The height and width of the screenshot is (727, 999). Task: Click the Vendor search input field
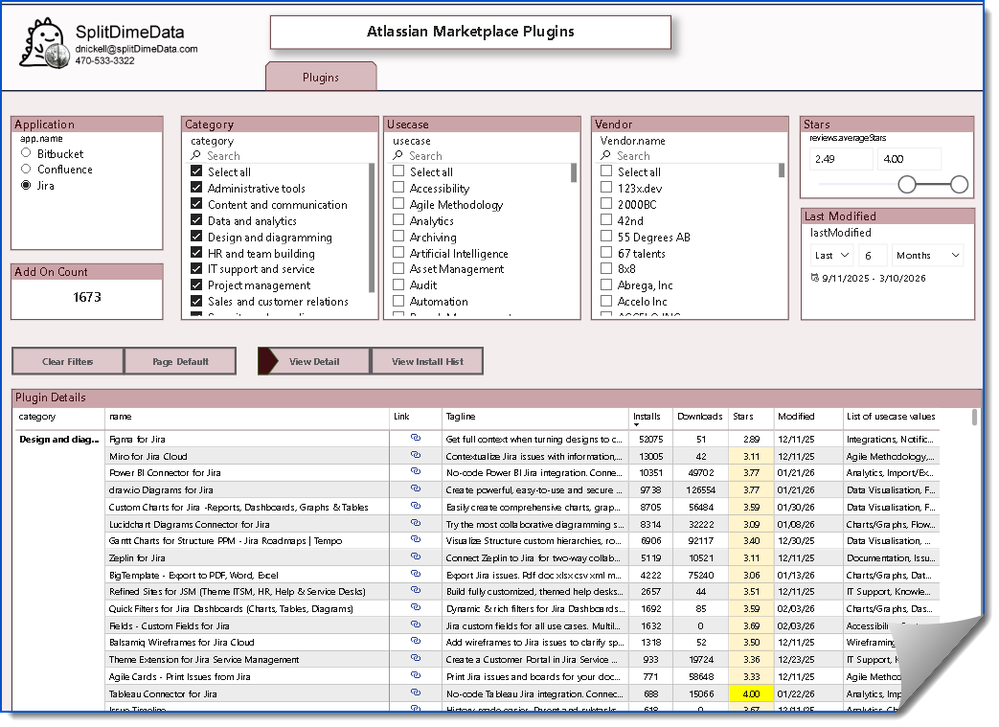click(691, 155)
